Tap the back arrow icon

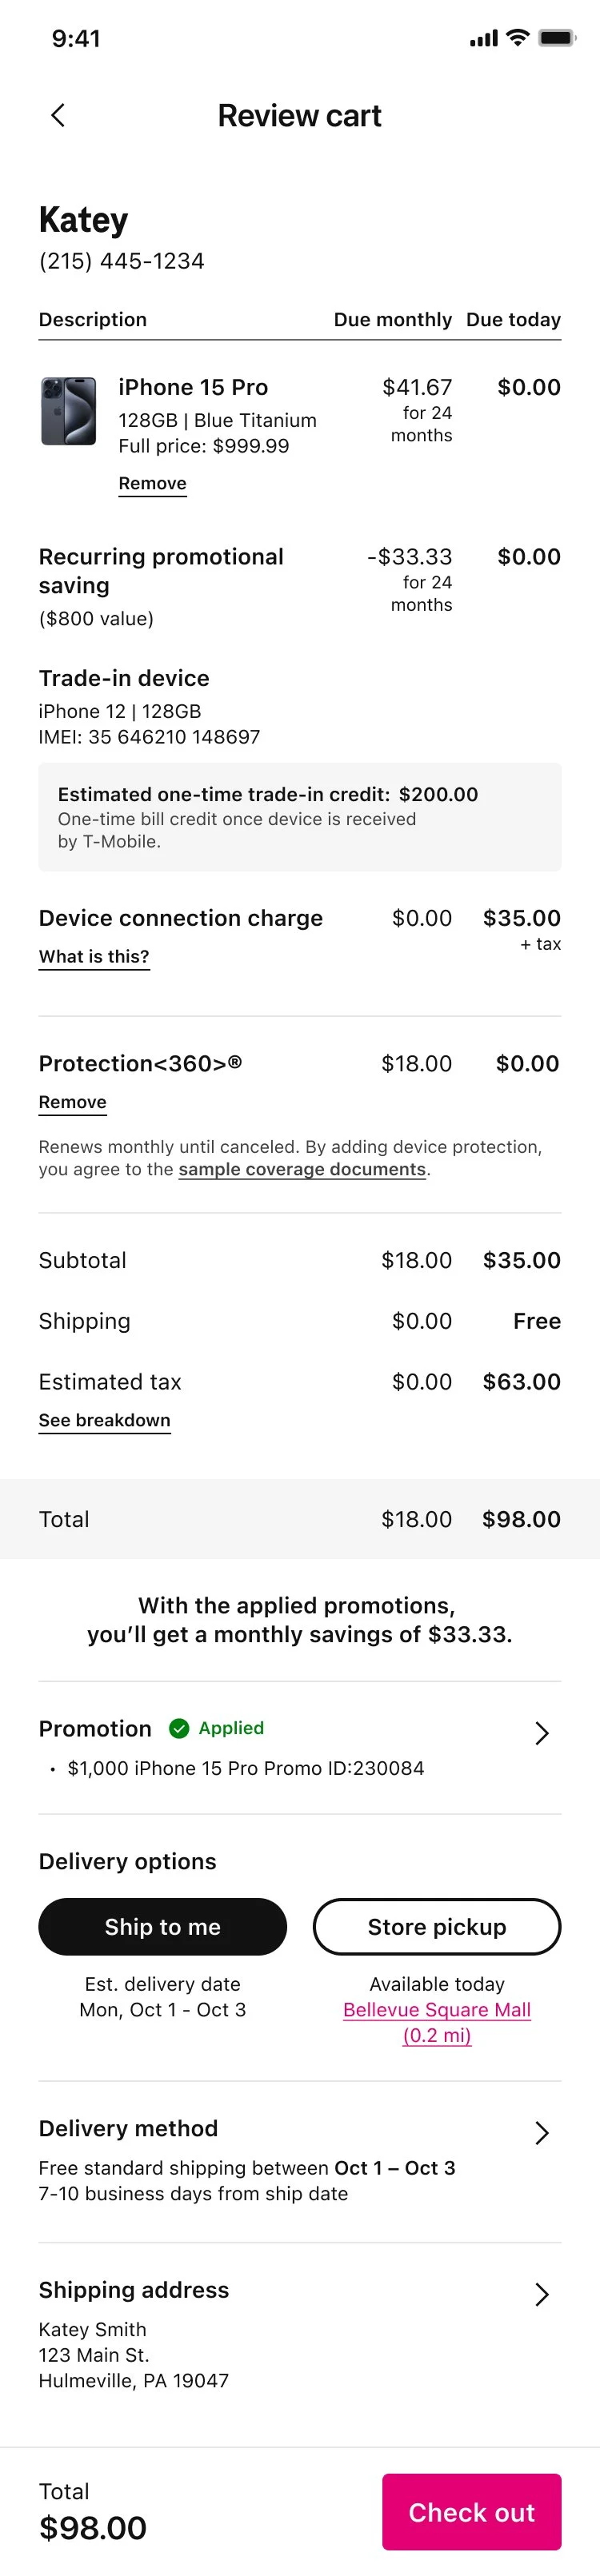[x=58, y=115]
